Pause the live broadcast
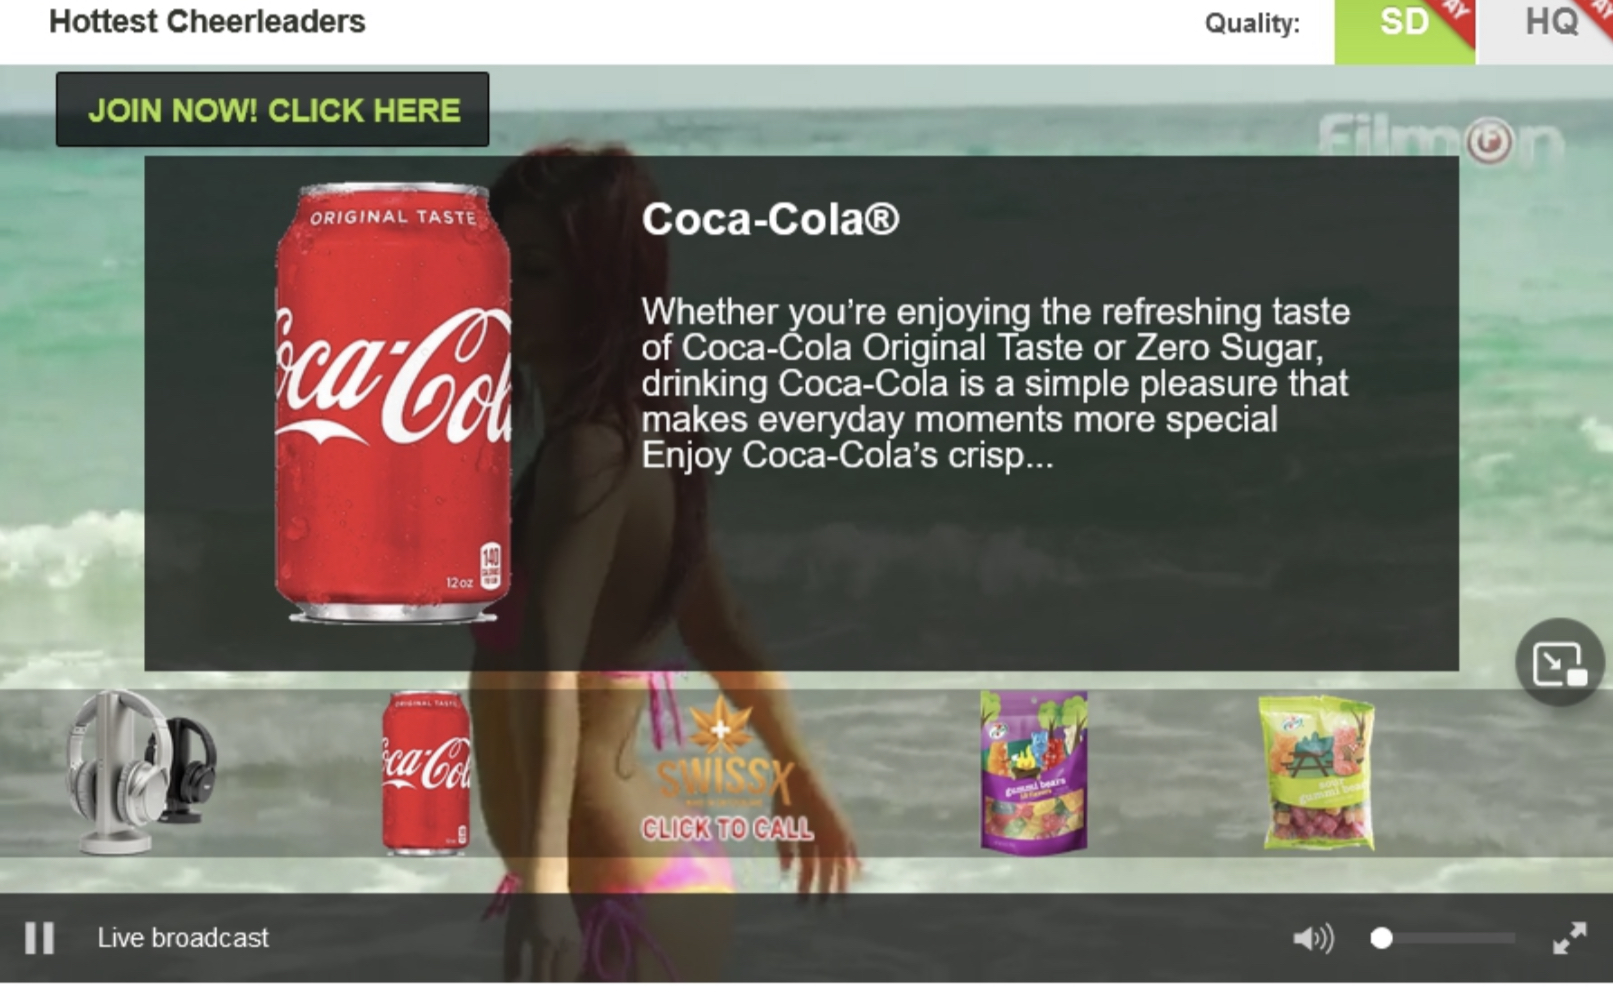Image resolution: width=1613 pixels, height=994 pixels. pos(39,938)
